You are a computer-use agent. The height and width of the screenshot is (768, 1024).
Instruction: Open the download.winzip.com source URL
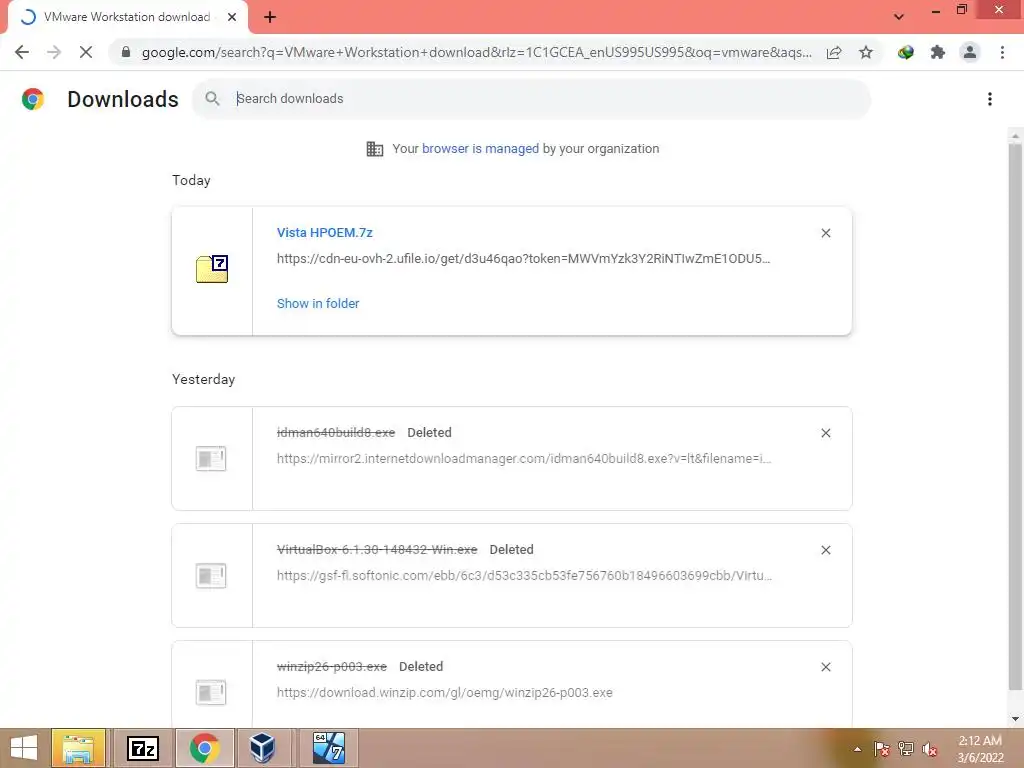[445, 692]
